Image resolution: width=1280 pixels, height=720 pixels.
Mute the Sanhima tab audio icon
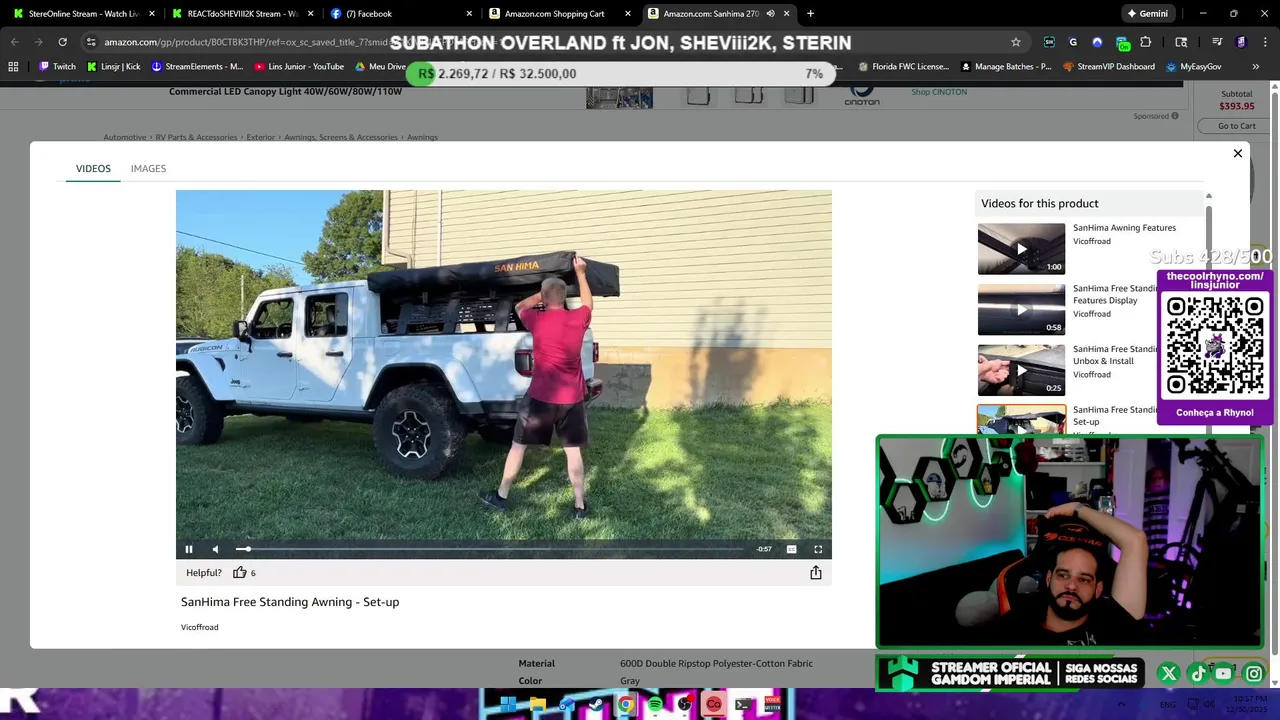tap(770, 14)
